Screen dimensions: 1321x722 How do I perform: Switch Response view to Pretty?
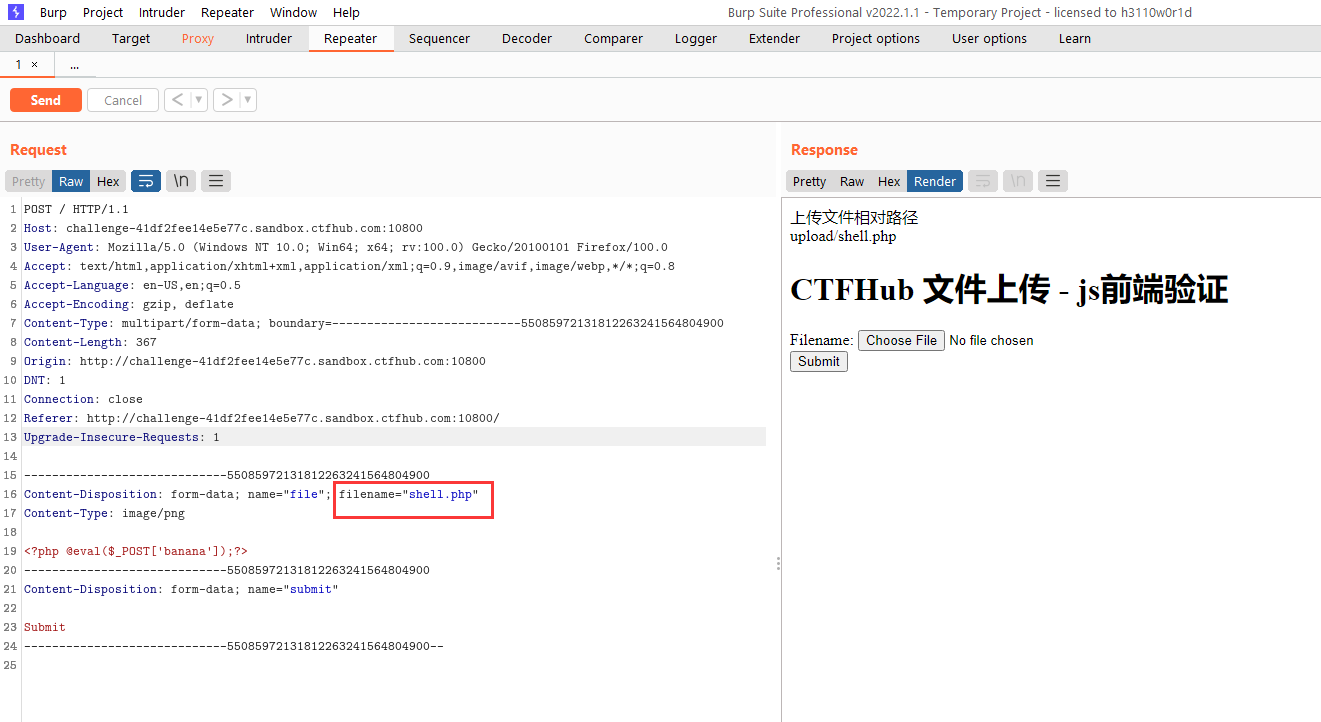pyautogui.click(x=809, y=181)
